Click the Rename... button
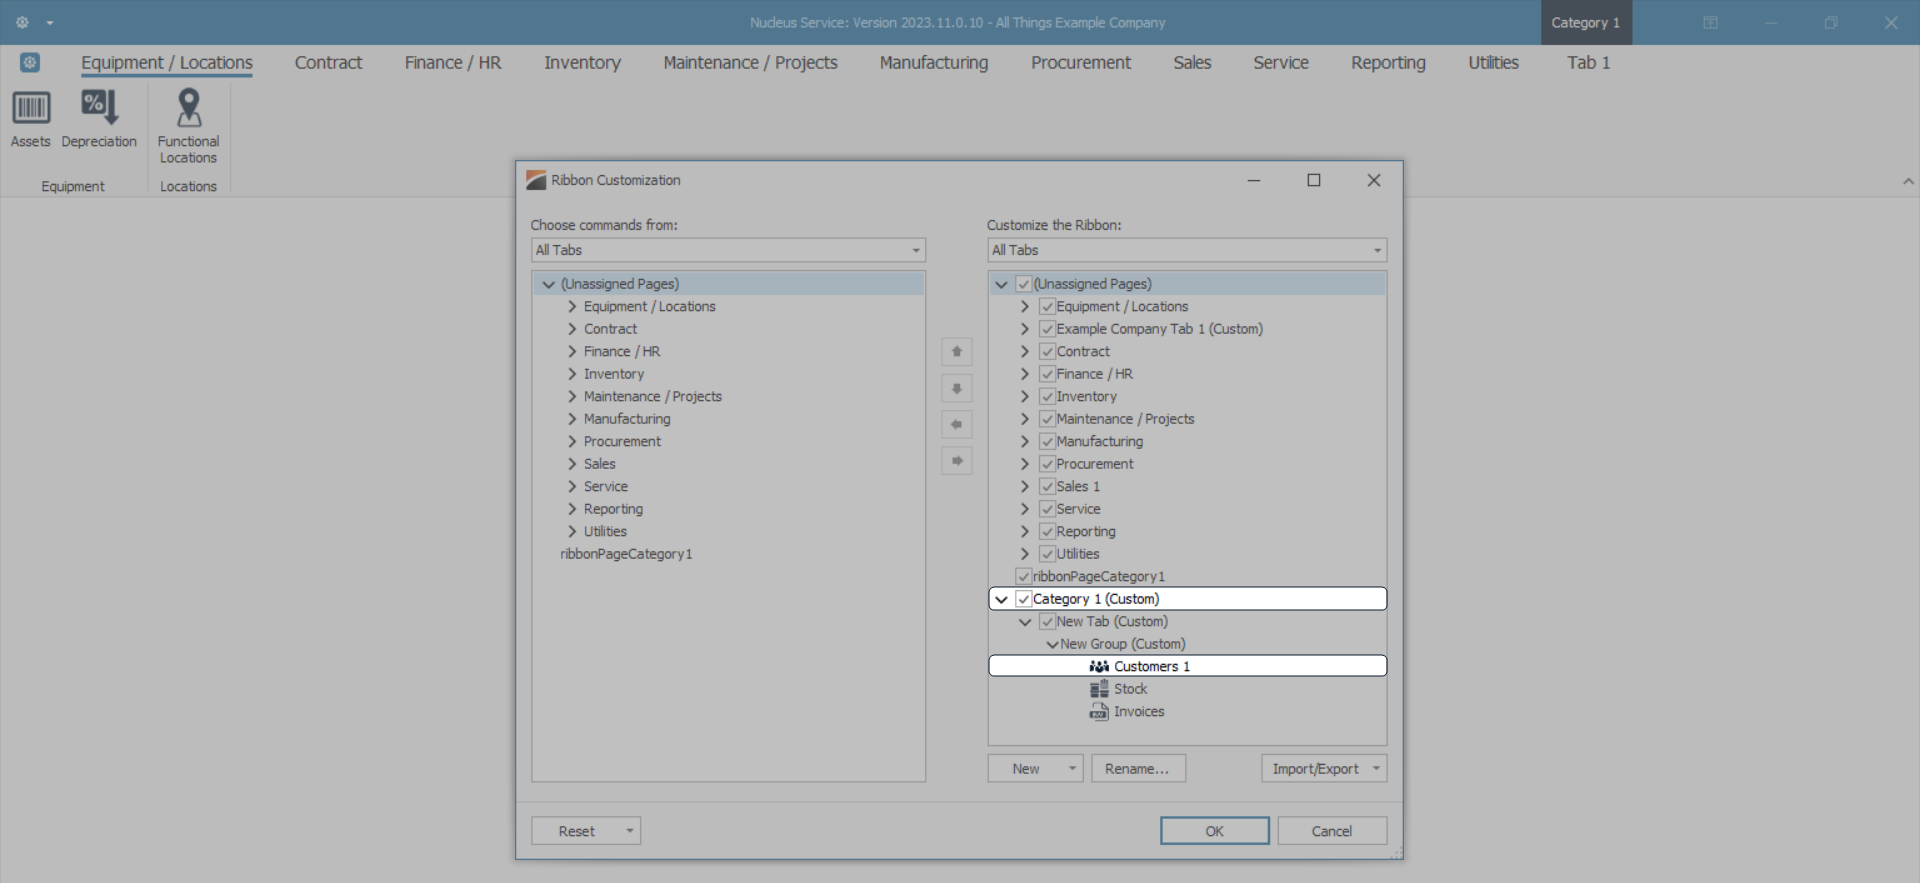The image size is (1920, 883). 1138,769
